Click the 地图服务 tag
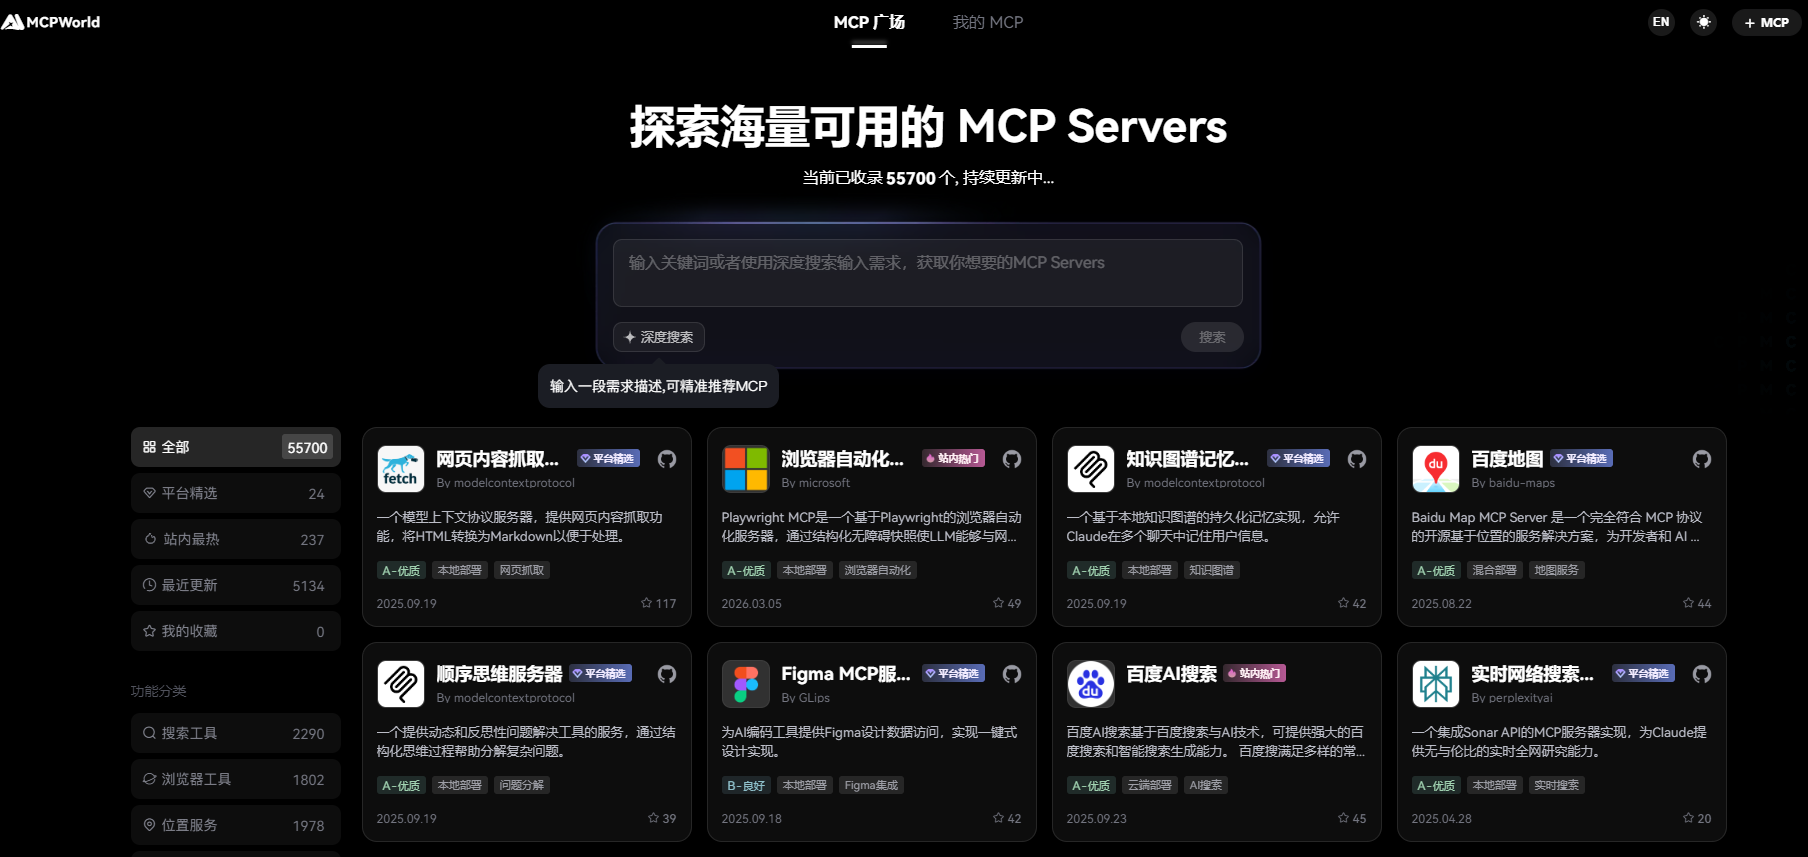 1557,570
